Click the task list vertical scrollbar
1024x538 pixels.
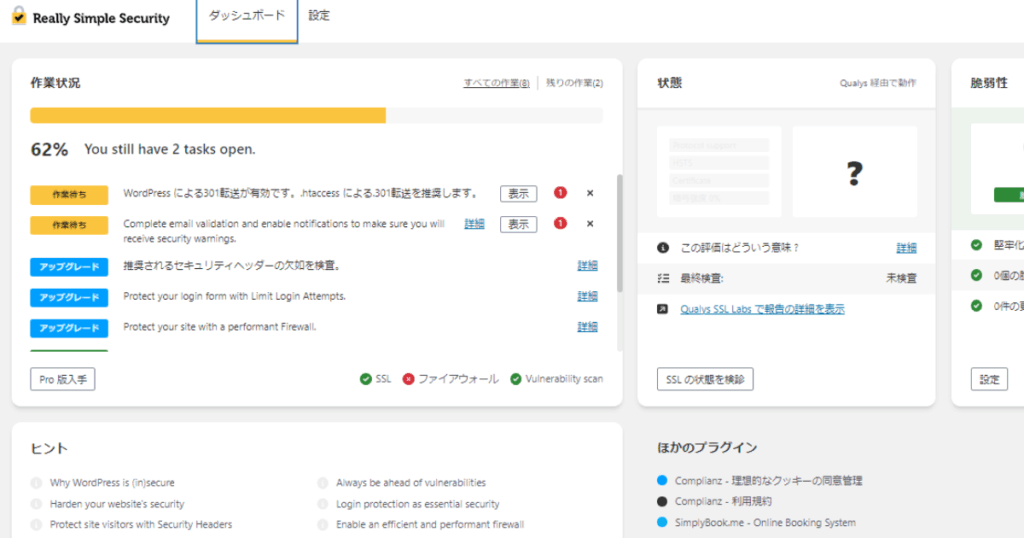[619, 235]
